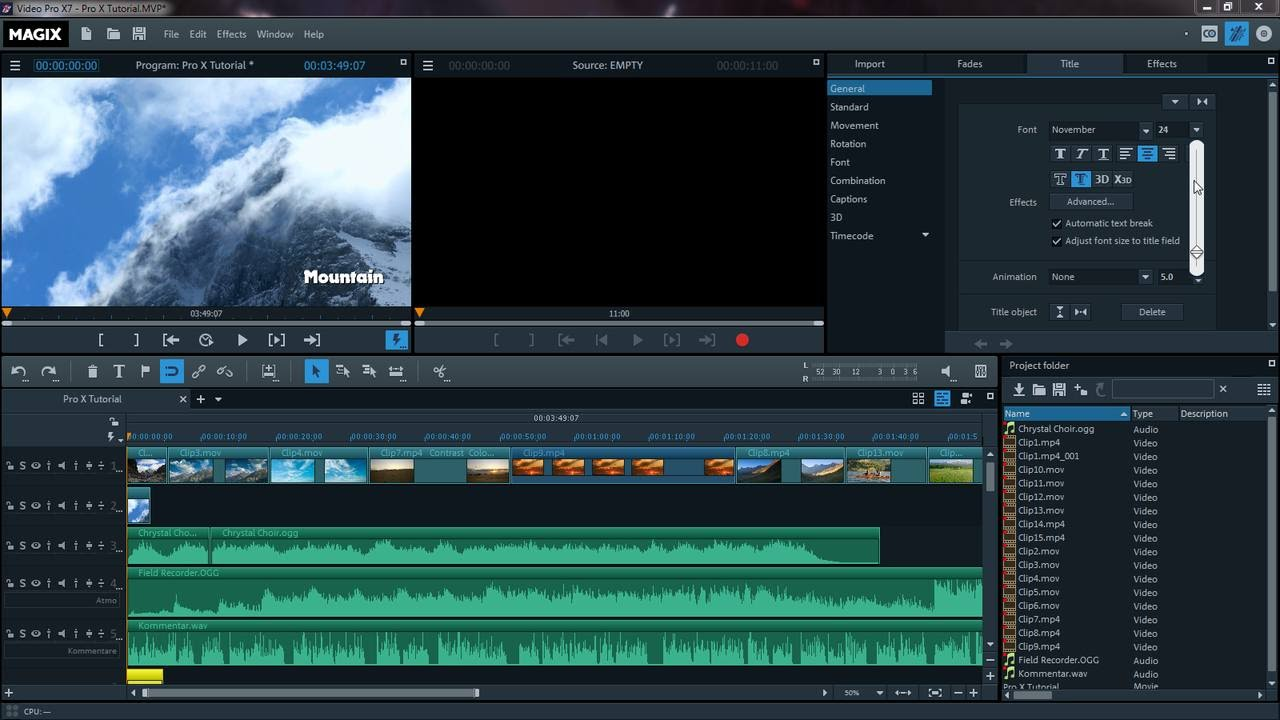Open the dropdown arrow above the Font settings
The height and width of the screenshot is (720, 1280).
coord(1175,102)
